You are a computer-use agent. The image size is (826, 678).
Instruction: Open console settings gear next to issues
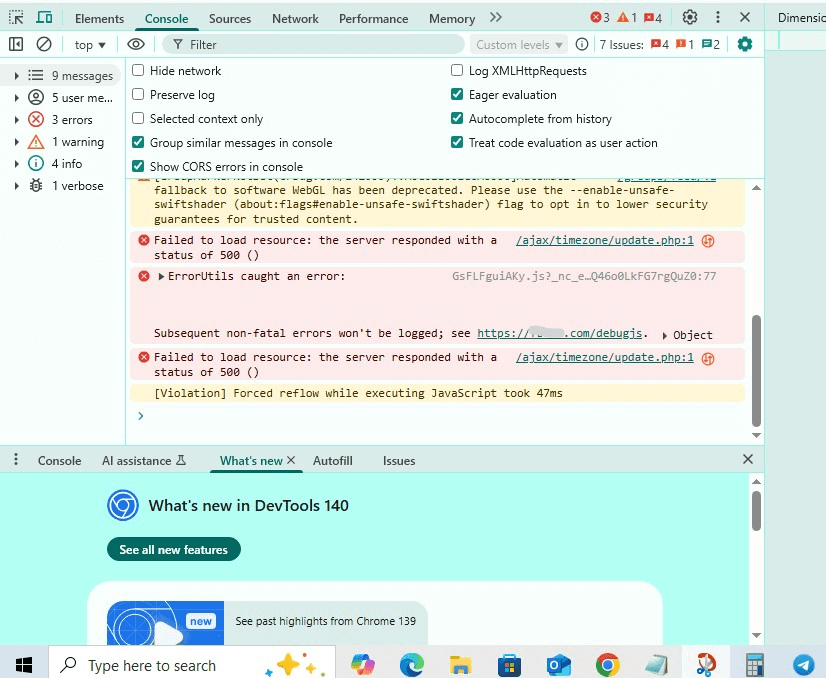pos(744,44)
